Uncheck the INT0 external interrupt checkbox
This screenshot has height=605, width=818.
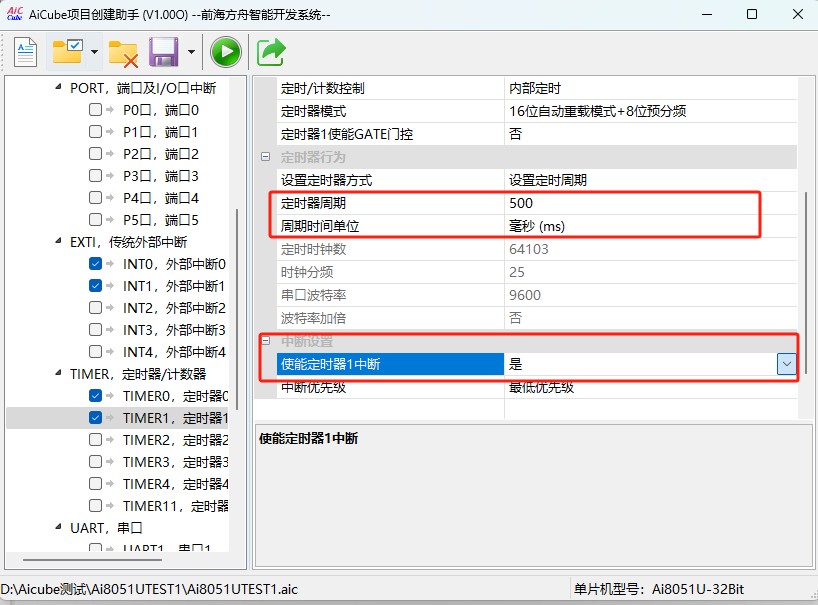point(95,264)
